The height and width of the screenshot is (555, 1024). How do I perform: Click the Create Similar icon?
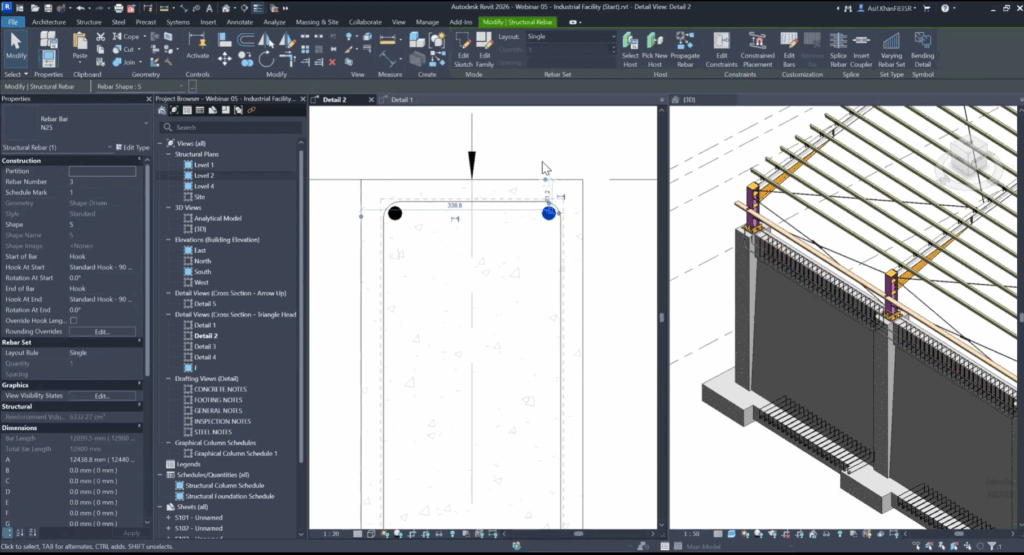[437, 59]
